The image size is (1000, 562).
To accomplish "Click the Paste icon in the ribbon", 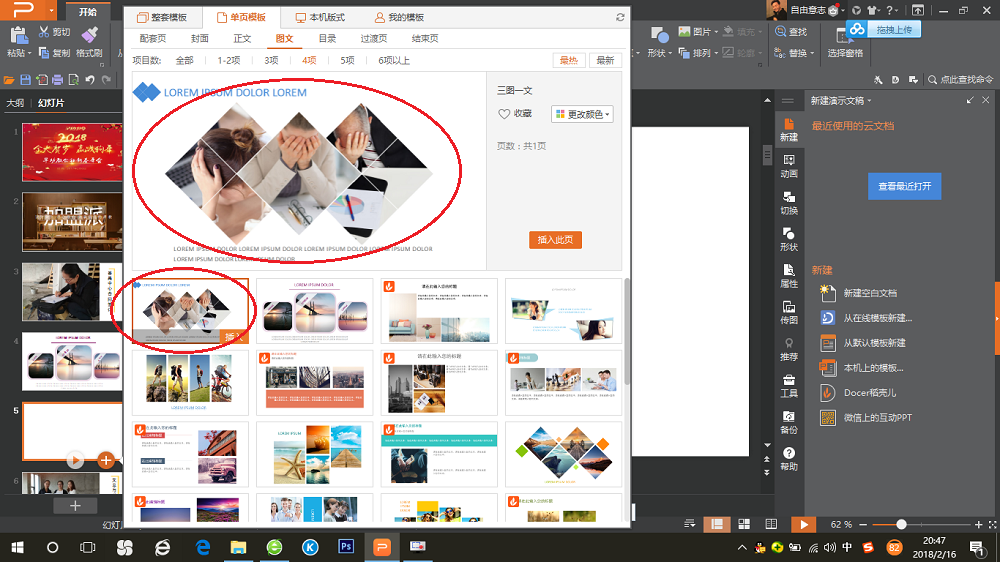I will point(18,35).
